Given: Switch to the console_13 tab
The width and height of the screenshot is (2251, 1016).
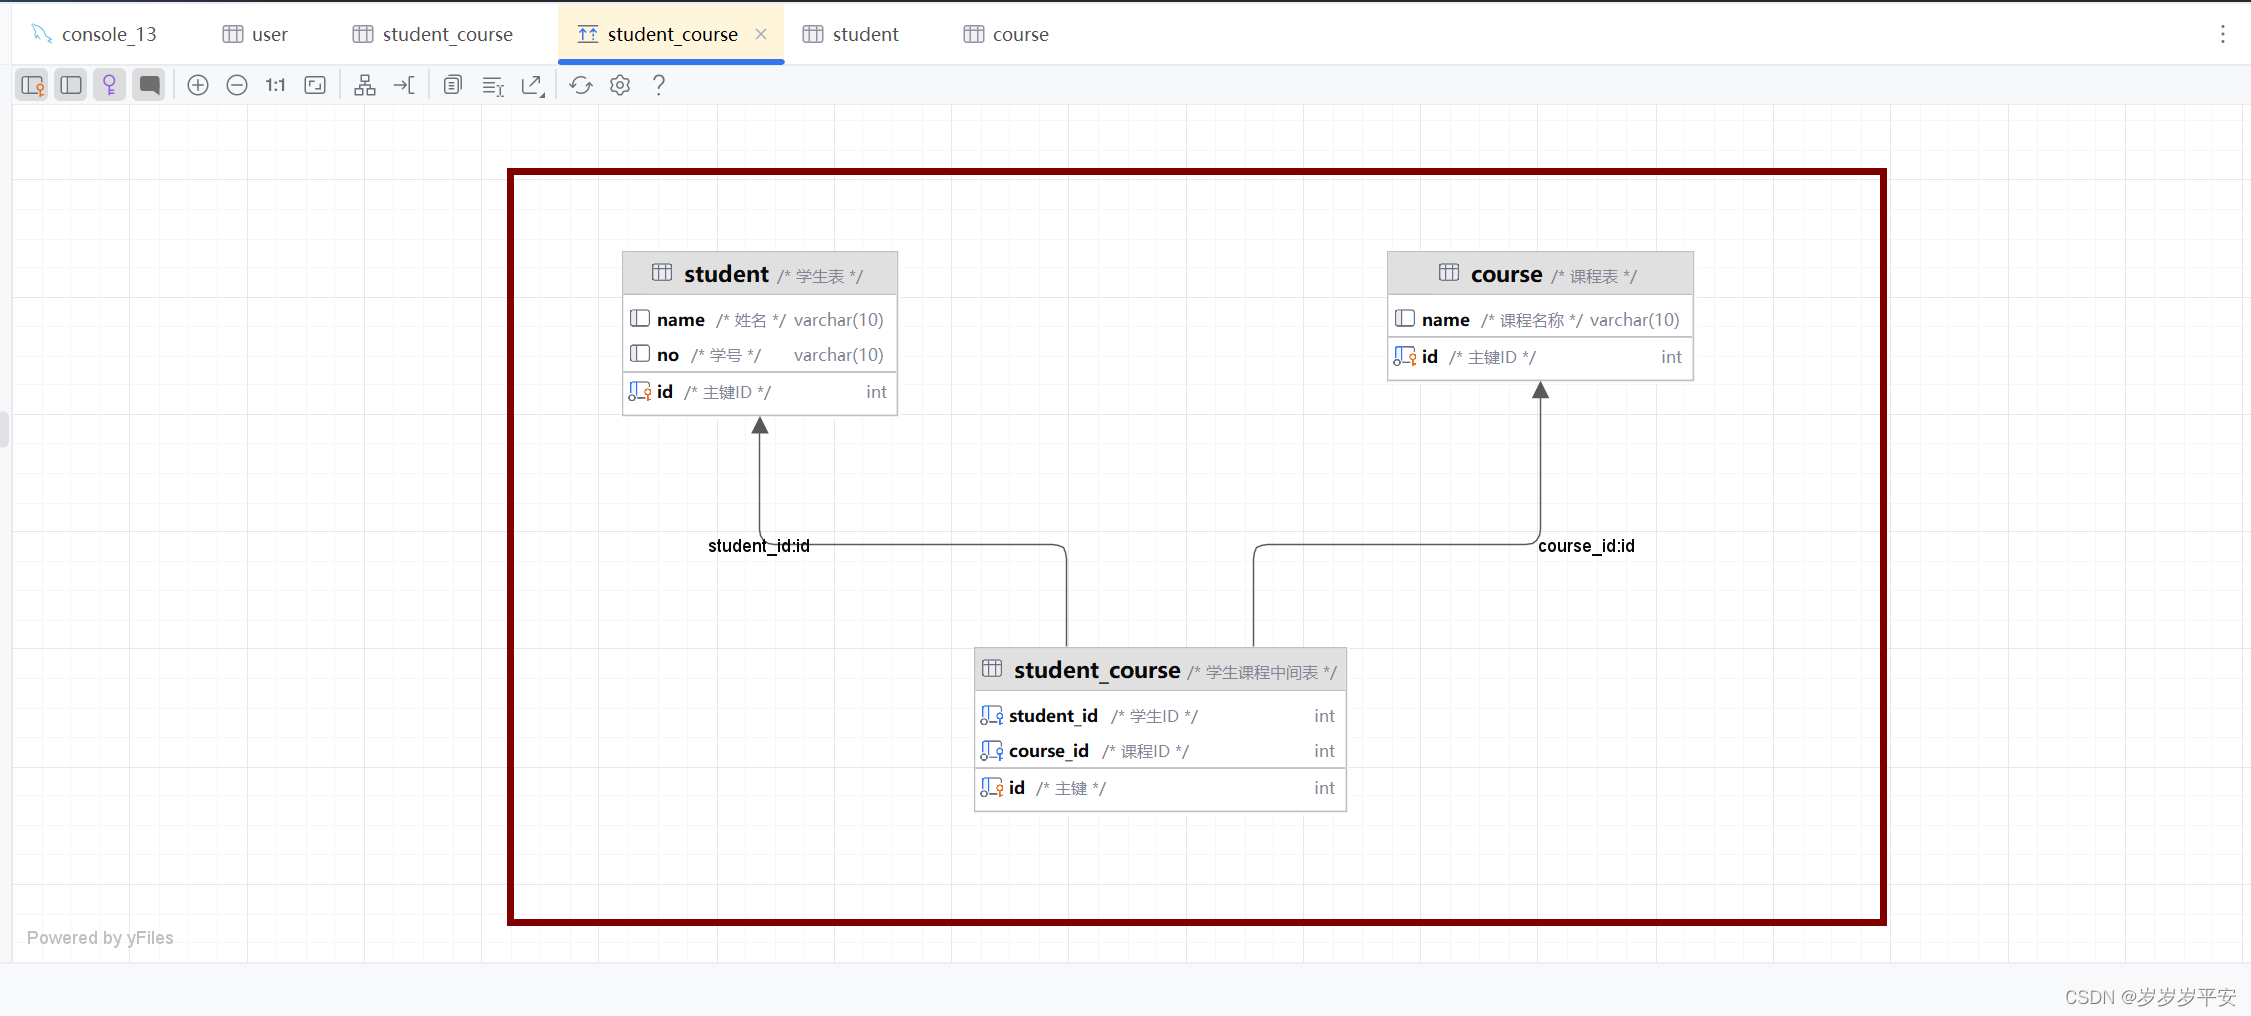Looking at the screenshot, I should coord(95,34).
